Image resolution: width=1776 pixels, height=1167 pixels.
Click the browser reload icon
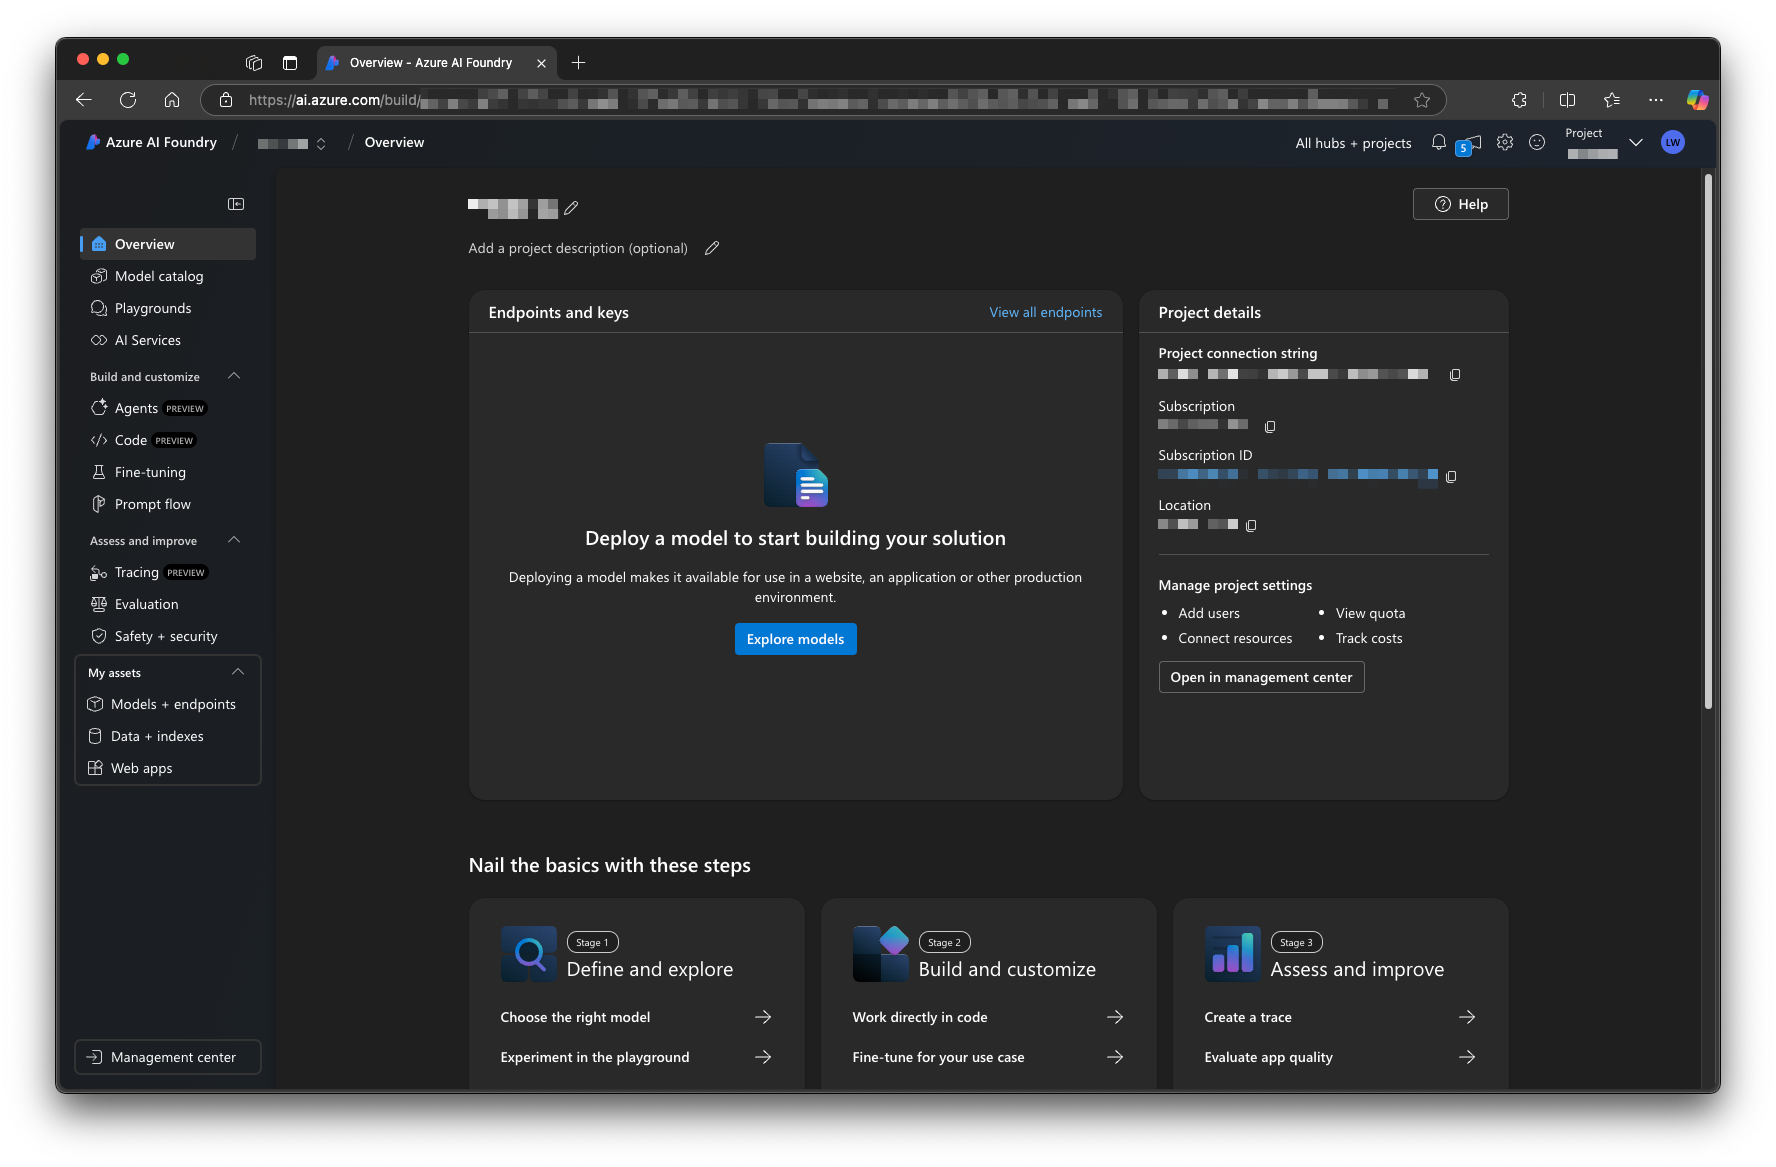[x=128, y=100]
